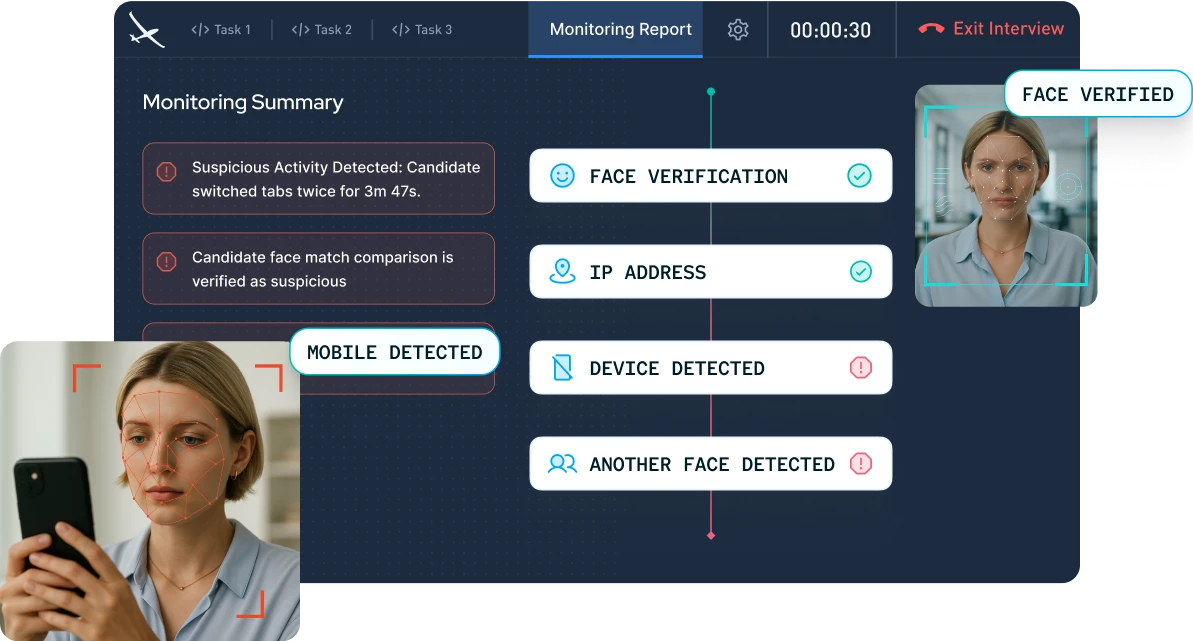Click the Device Detected phone icon

click(x=563, y=368)
